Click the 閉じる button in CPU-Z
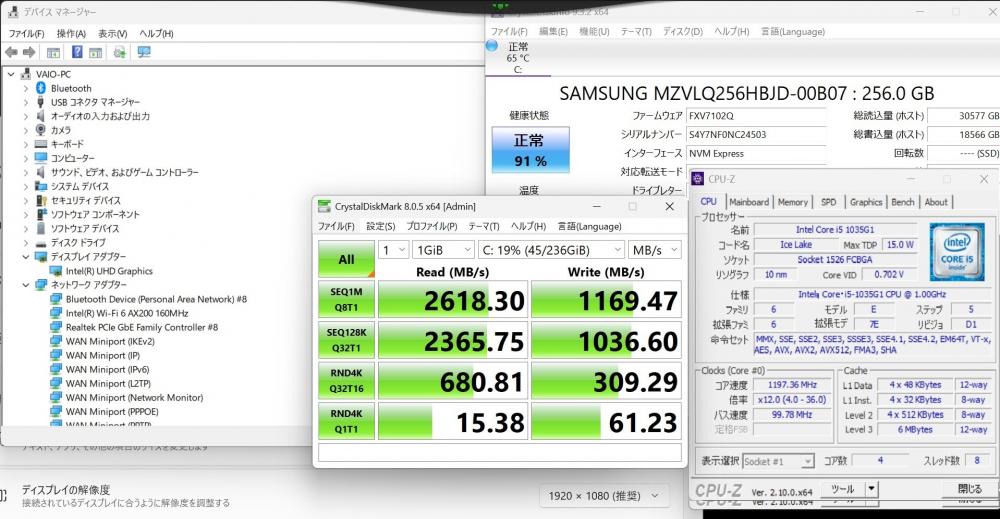The height and width of the screenshot is (519, 1000). pos(969,489)
